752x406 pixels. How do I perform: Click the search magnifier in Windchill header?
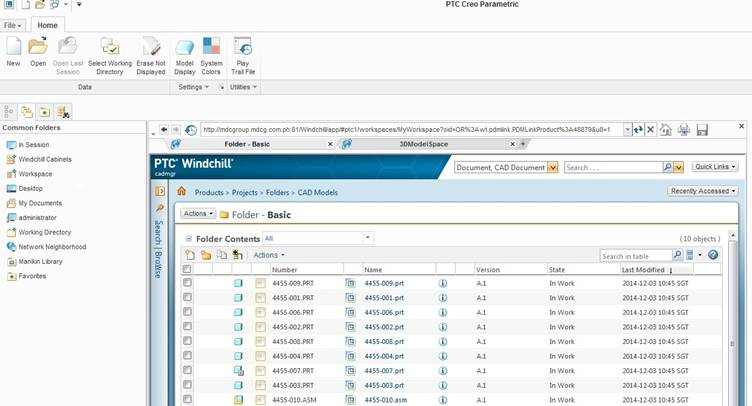point(667,167)
